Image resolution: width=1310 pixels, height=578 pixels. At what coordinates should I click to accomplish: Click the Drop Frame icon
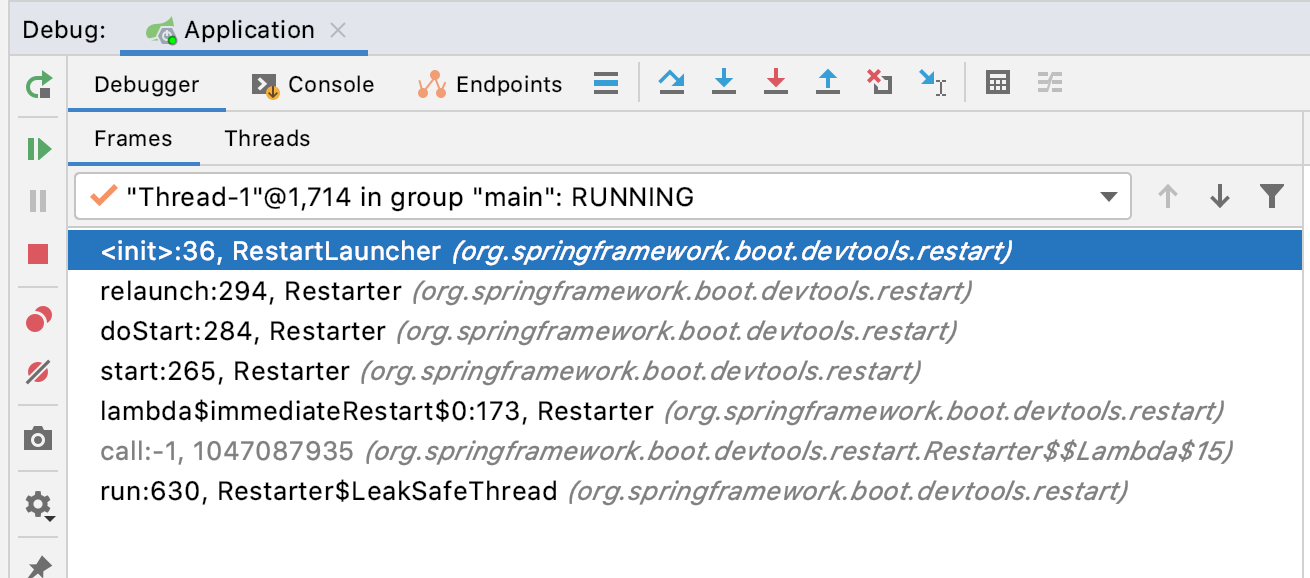pyautogui.click(x=879, y=83)
